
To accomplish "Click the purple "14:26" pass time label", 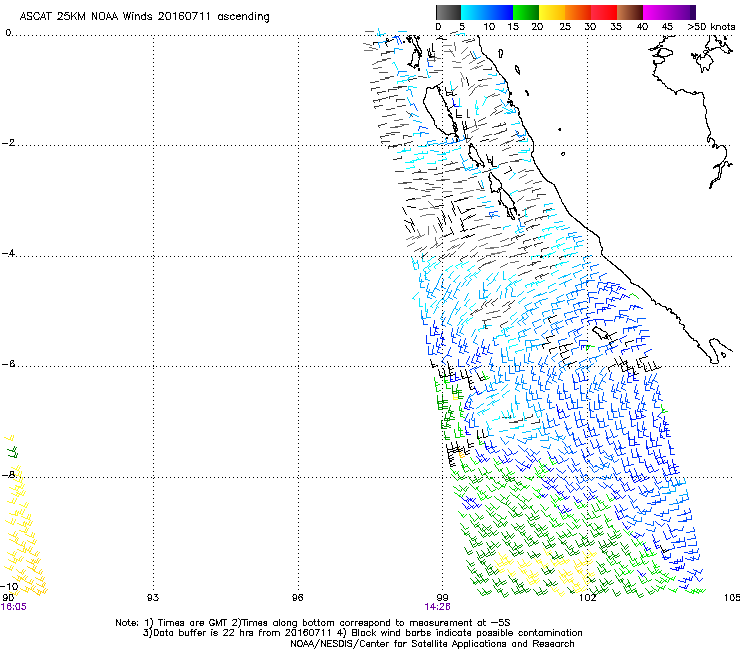I will pos(437,607).
